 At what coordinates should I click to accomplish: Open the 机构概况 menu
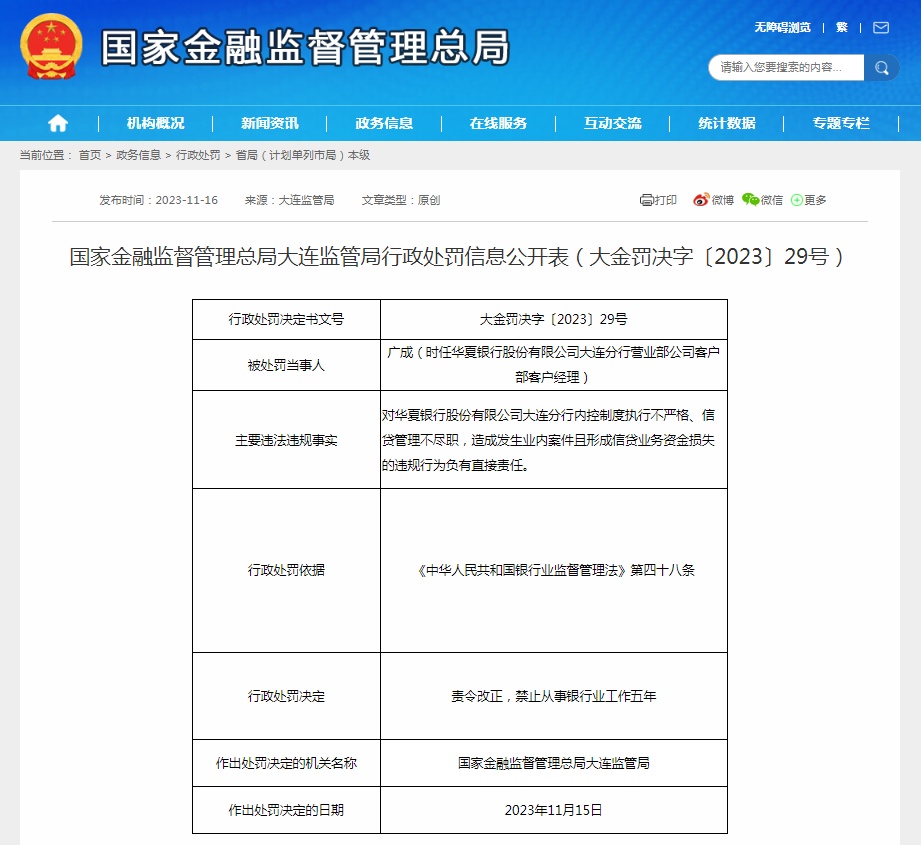click(x=155, y=123)
